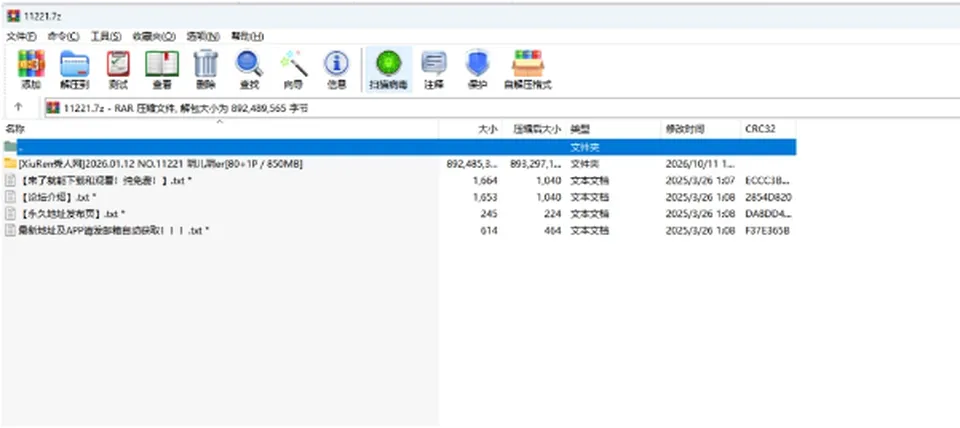This screenshot has width=960, height=428.
Task: Click the Find (查找) magnifier icon
Action: [x=249, y=64]
